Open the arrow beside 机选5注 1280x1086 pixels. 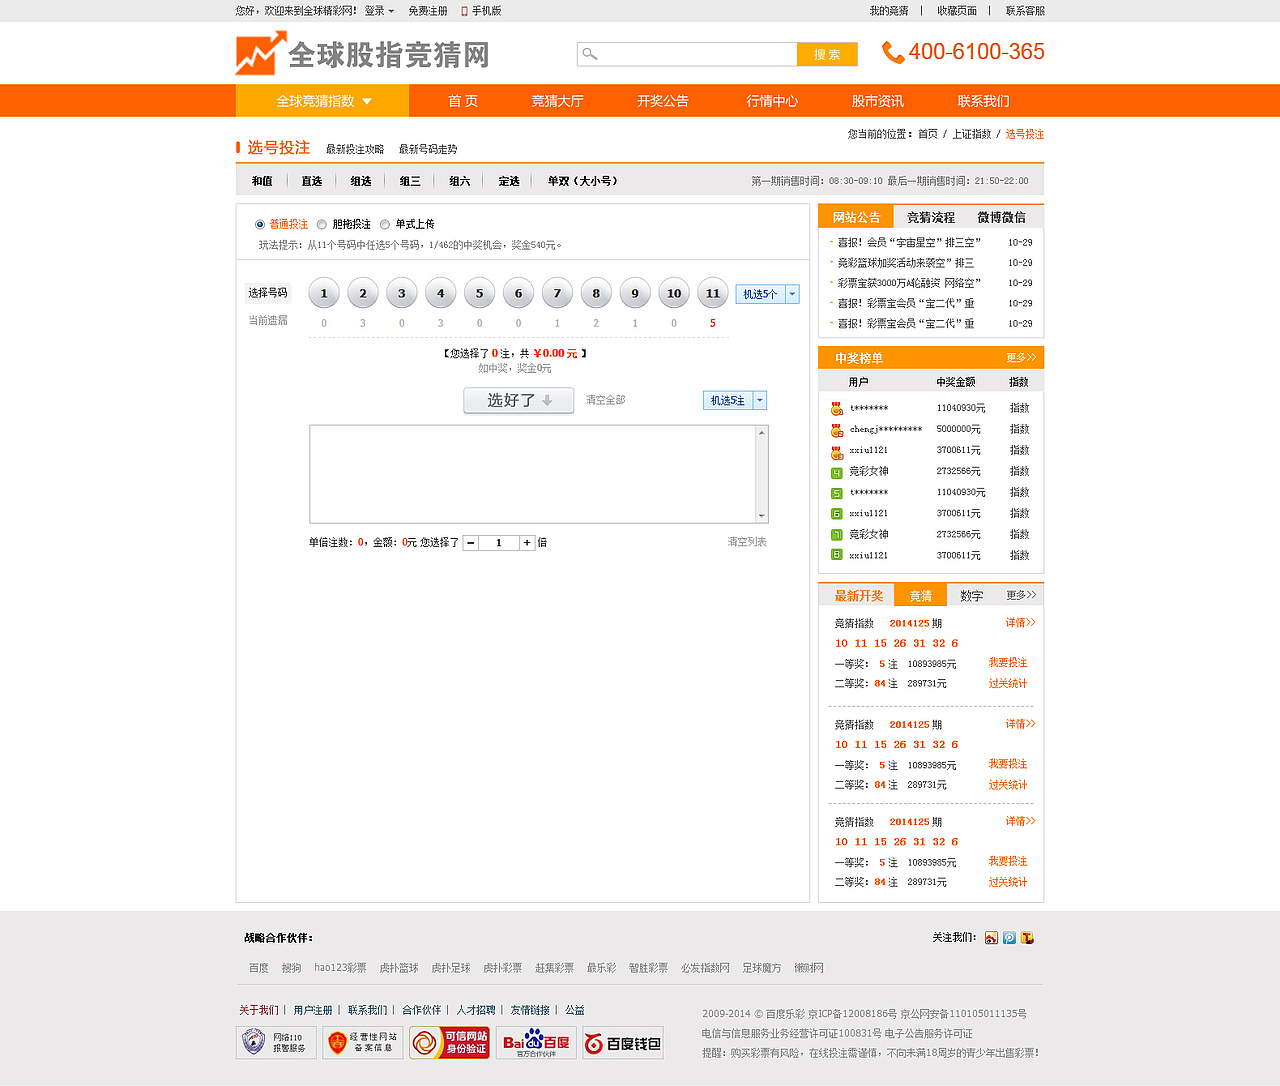pyautogui.click(x=760, y=400)
